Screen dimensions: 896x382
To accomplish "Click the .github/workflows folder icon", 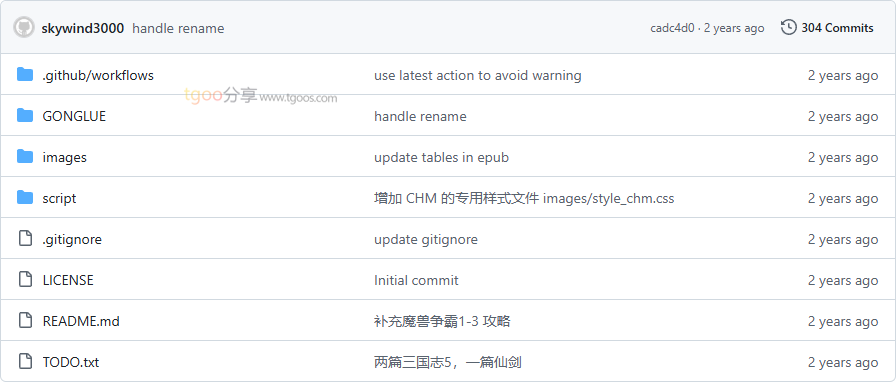I will 25,74.
